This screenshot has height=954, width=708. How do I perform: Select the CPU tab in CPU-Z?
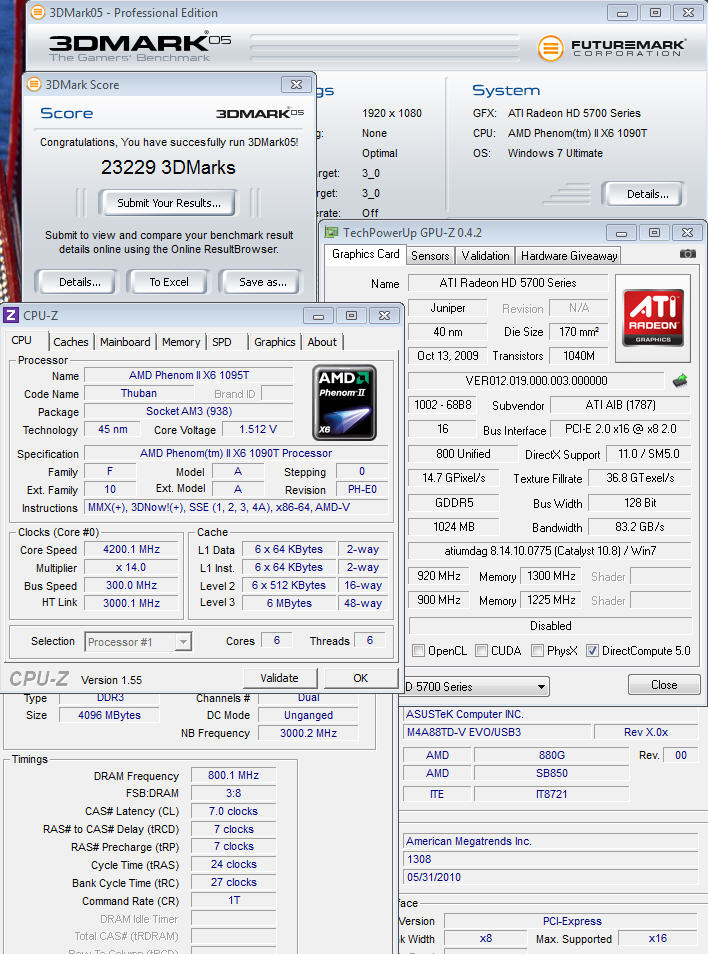point(22,340)
